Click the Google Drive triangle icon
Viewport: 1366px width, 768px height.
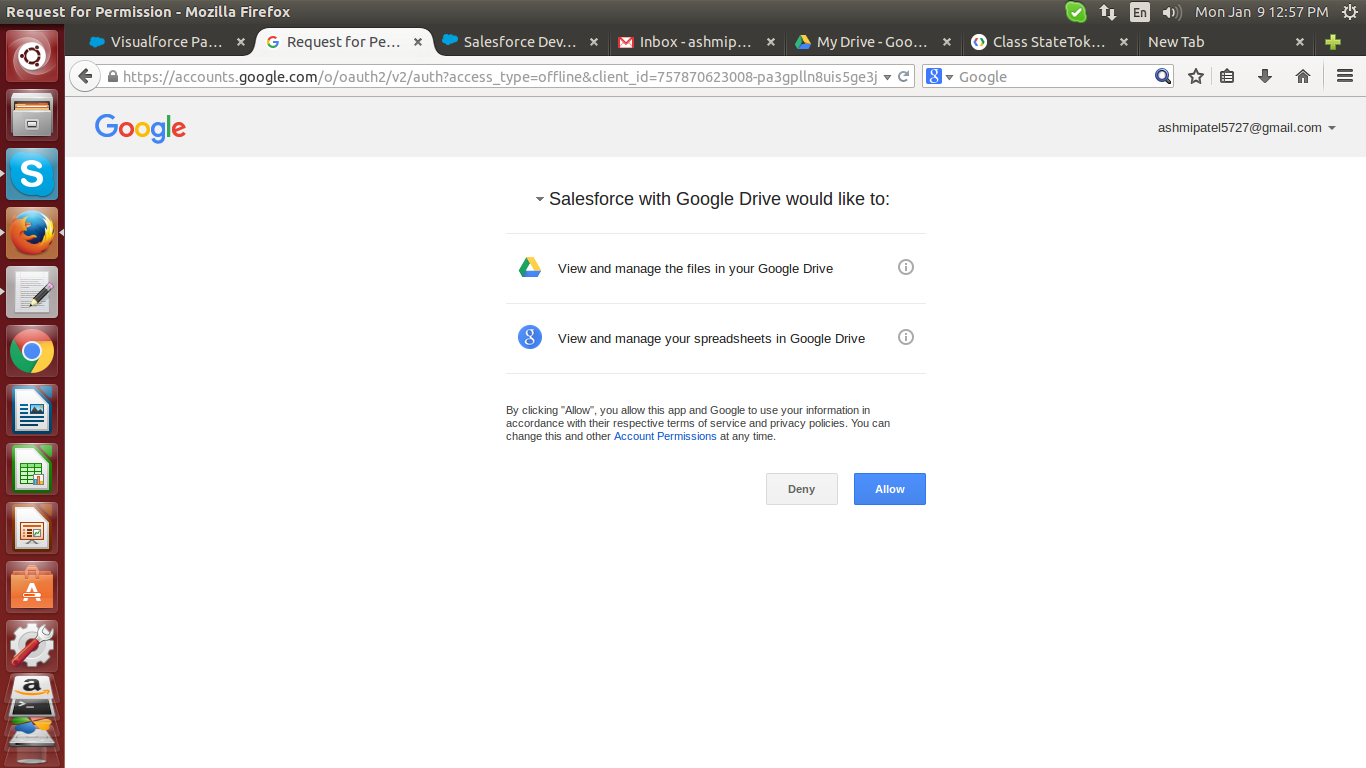[530, 268]
